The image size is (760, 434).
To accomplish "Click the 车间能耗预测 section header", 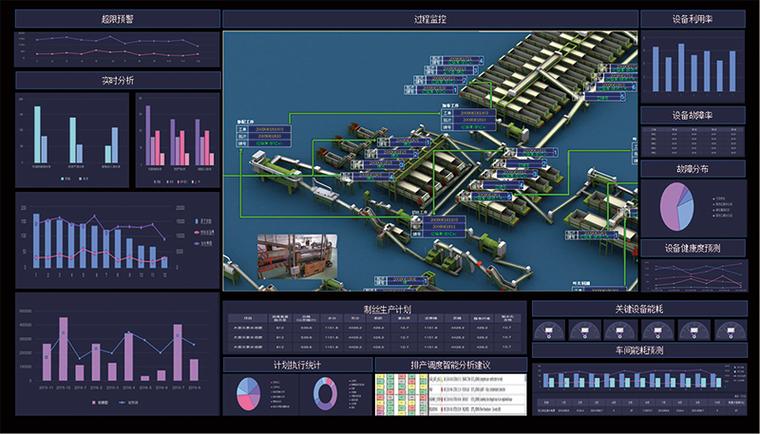I will click(639, 350).
